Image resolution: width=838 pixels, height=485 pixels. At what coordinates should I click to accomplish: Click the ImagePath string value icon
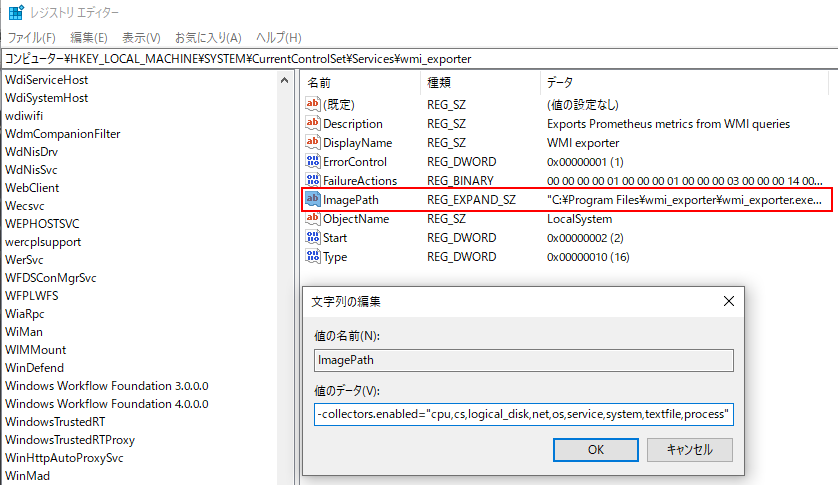tap(313, 199)
